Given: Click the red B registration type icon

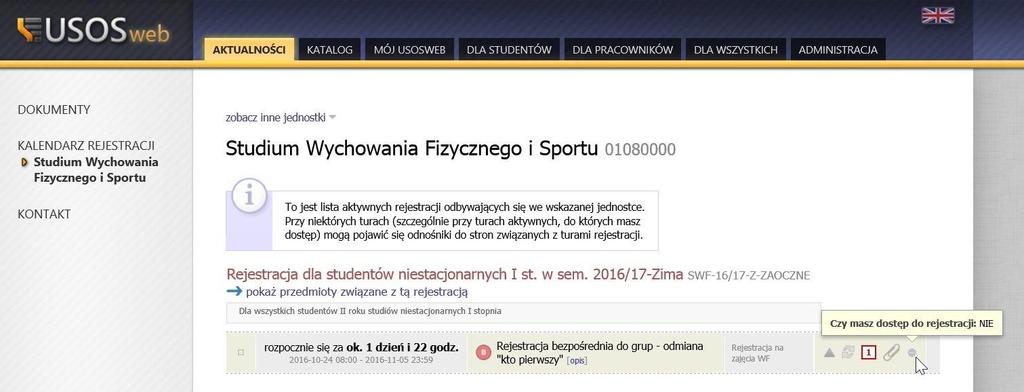Looking at the screenshot, I should pos(484,352).
